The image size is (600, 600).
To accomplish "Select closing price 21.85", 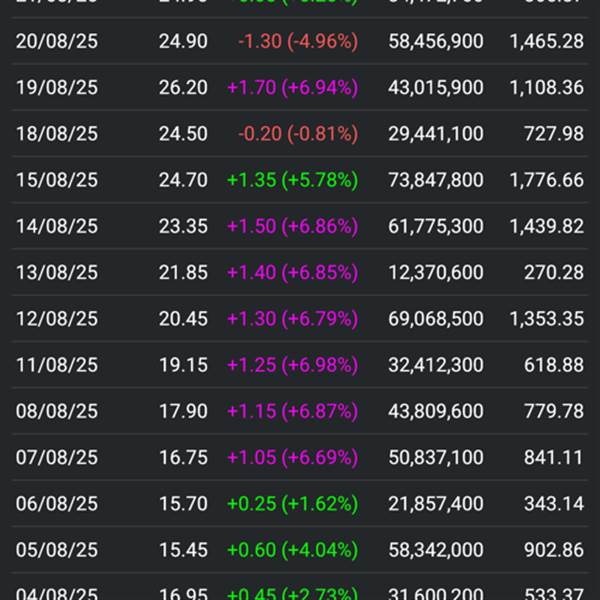I will 183,273.
